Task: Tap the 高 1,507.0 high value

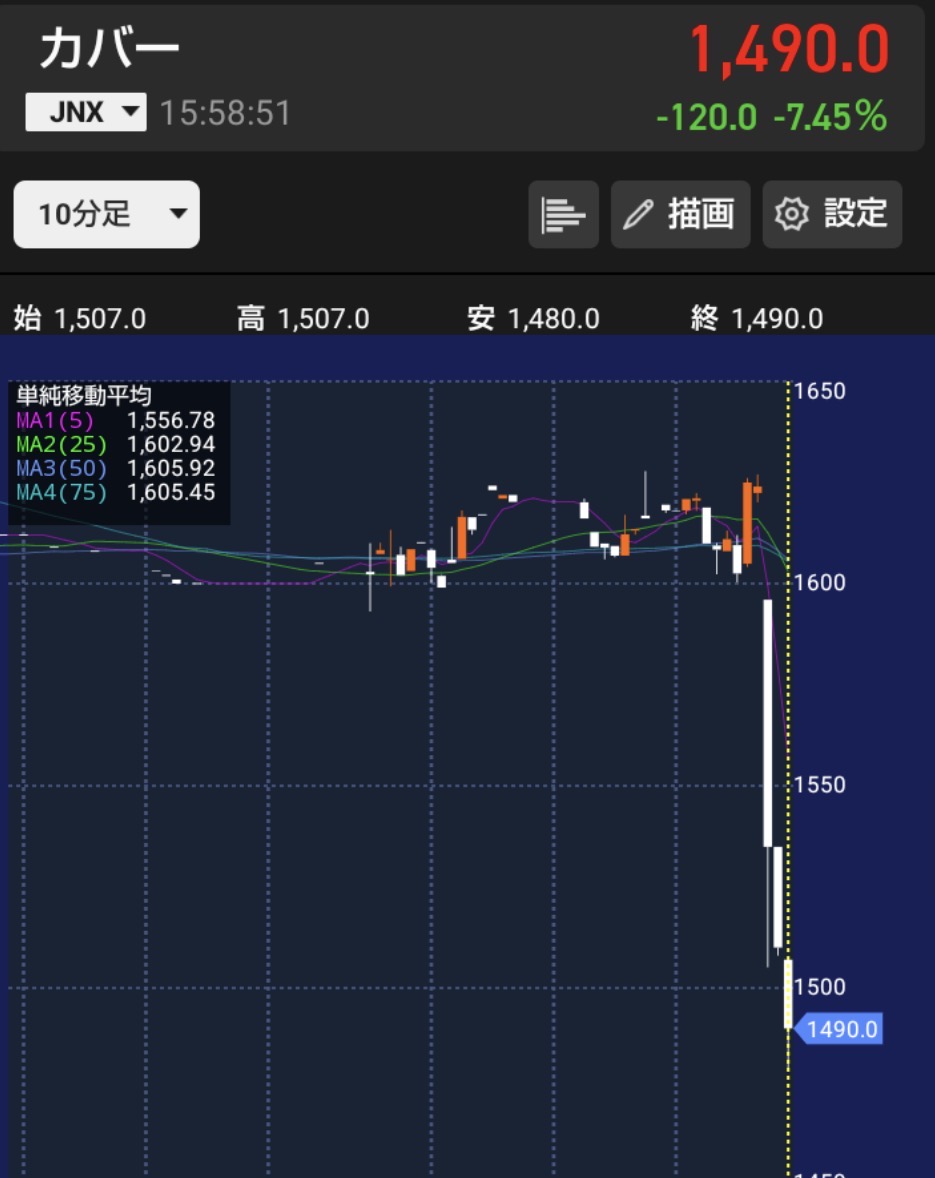Action: click(x=303, y=319)
